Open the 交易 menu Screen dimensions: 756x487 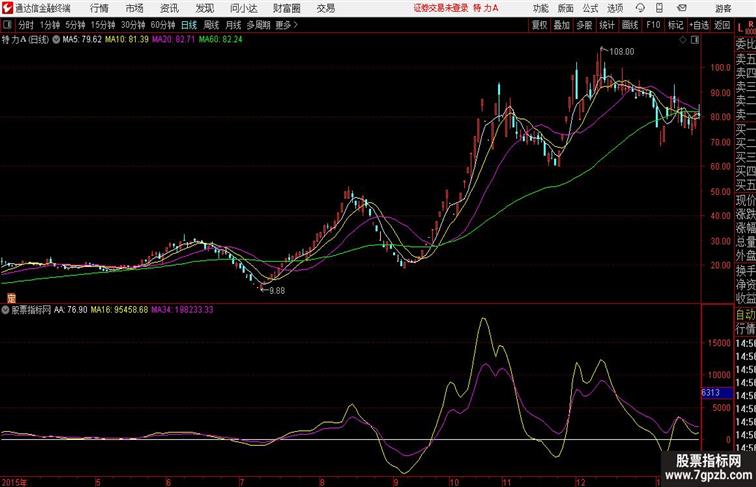pyautogui.click(x=325, y=8)
